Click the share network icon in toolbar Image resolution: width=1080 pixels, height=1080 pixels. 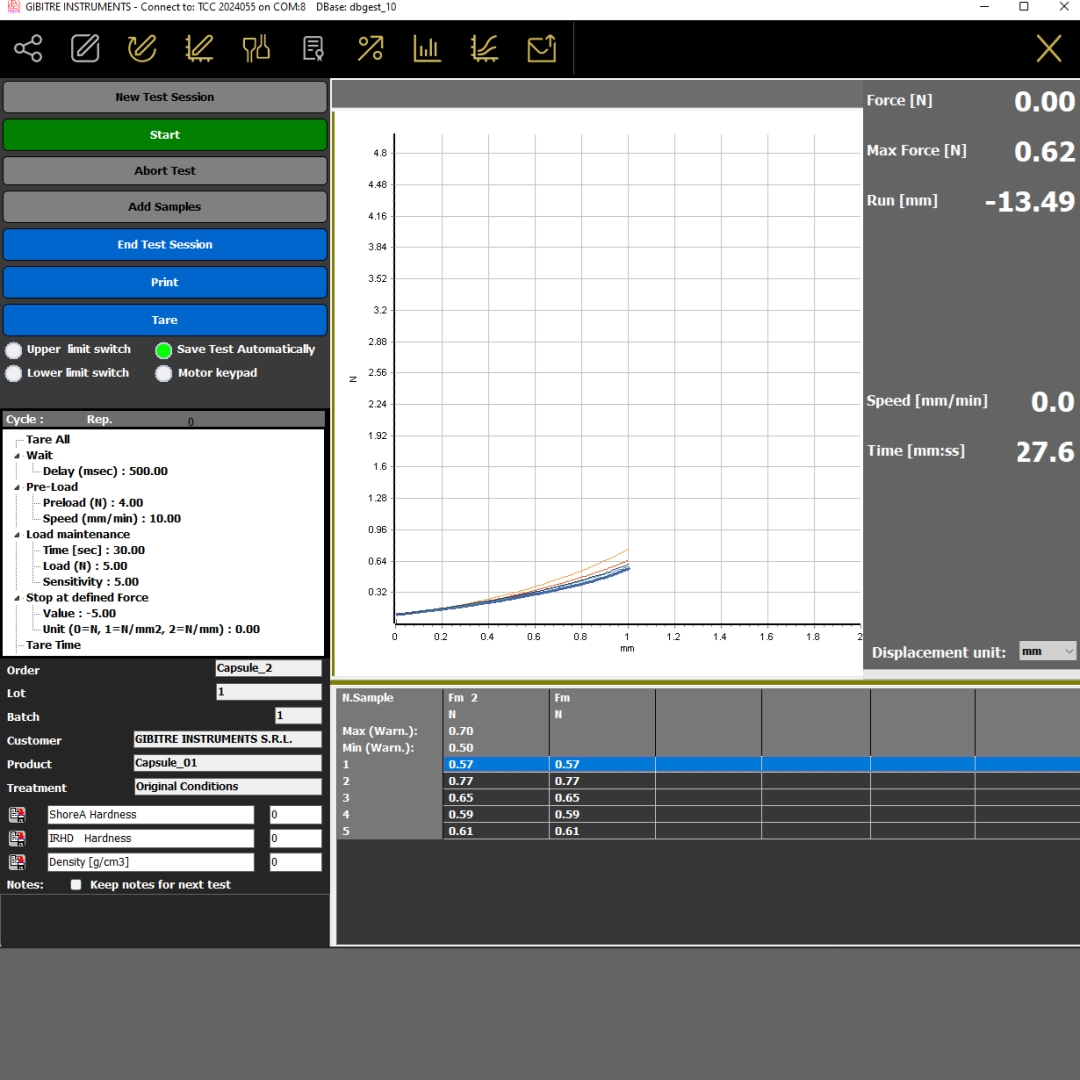tap(28, 48)
